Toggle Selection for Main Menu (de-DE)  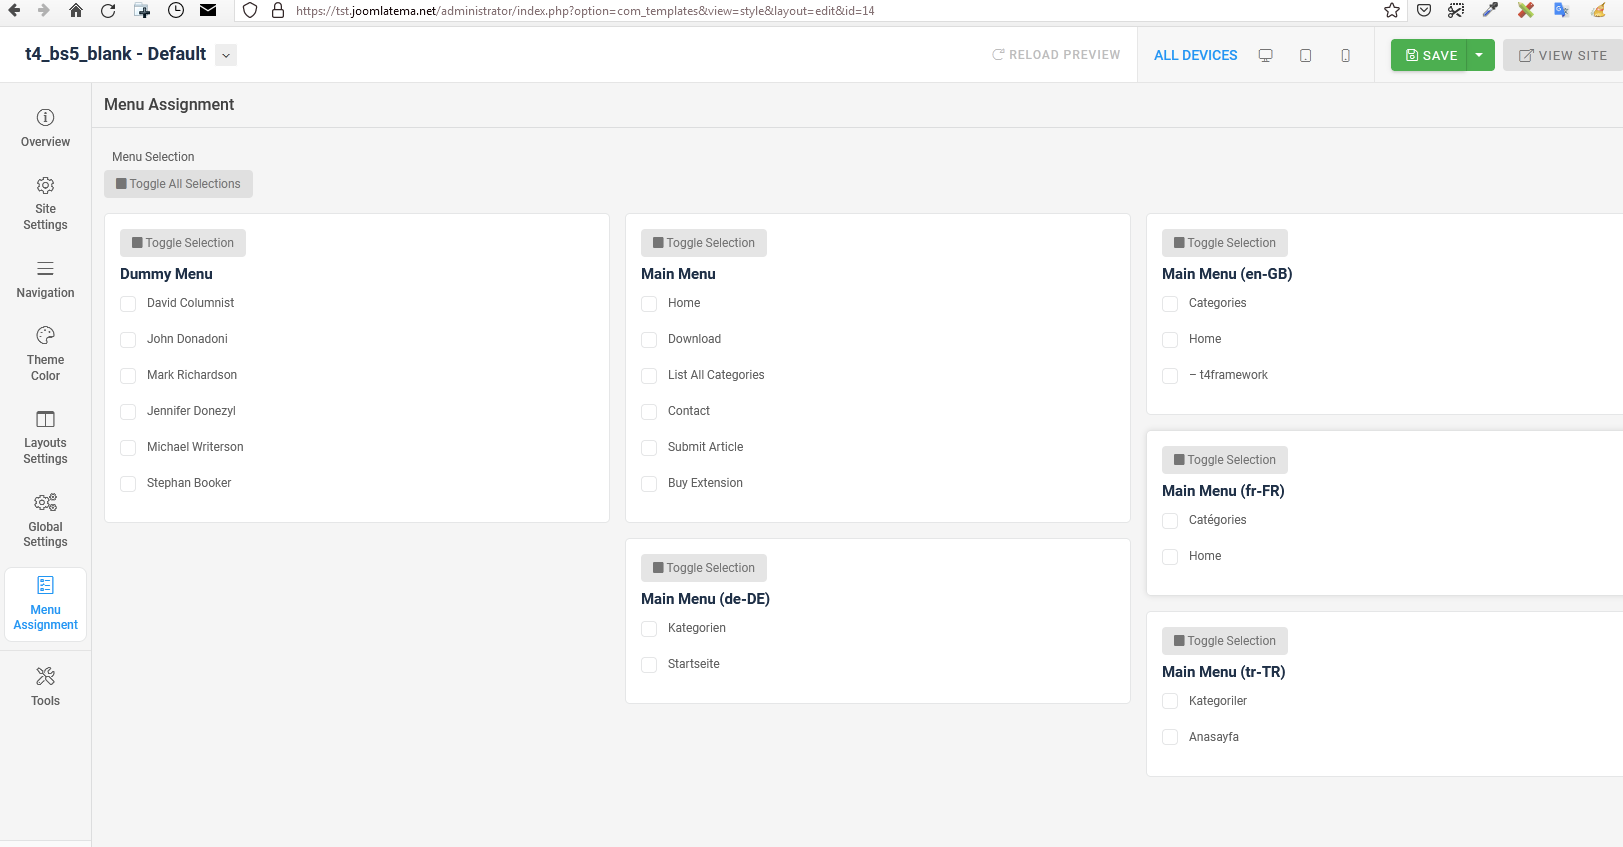click(x=704, y=568)
